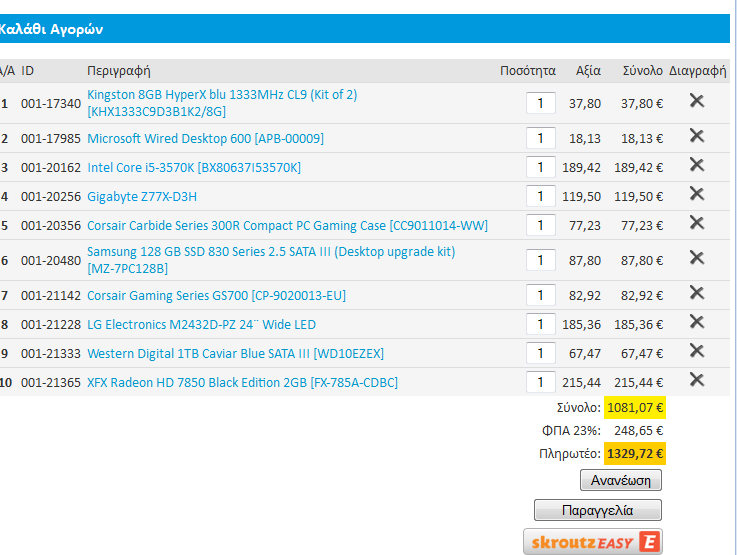The image size is (737, 555).
Task: Select row total 189,42 €
Action: tap(638, 168)
